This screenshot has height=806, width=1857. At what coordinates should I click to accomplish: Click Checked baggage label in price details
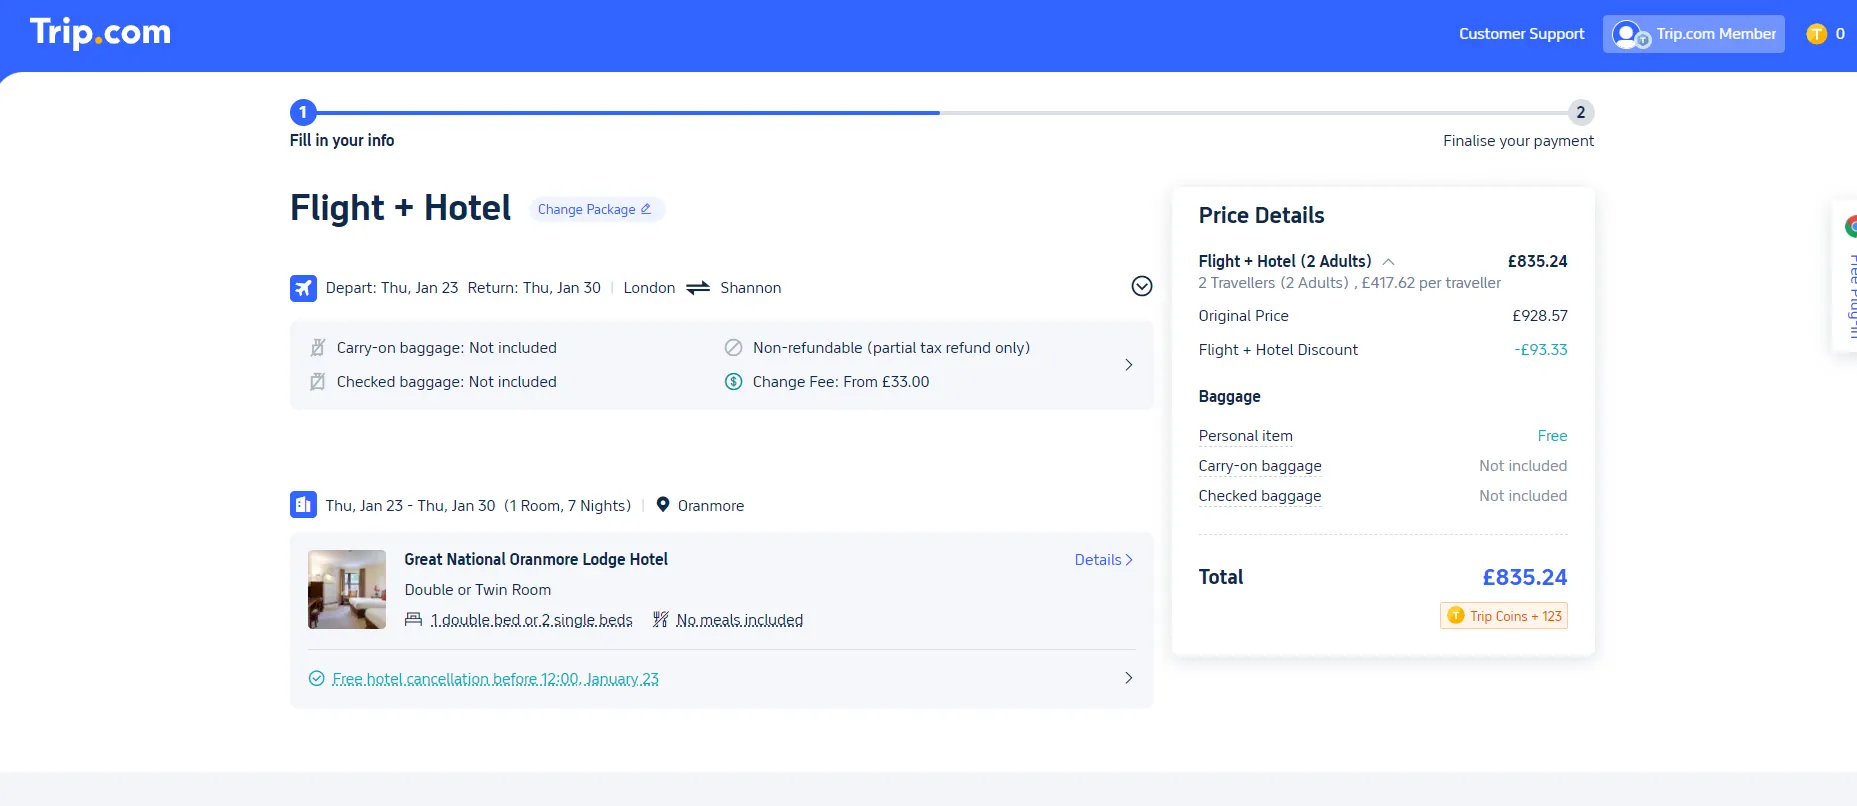point(1260,496)
